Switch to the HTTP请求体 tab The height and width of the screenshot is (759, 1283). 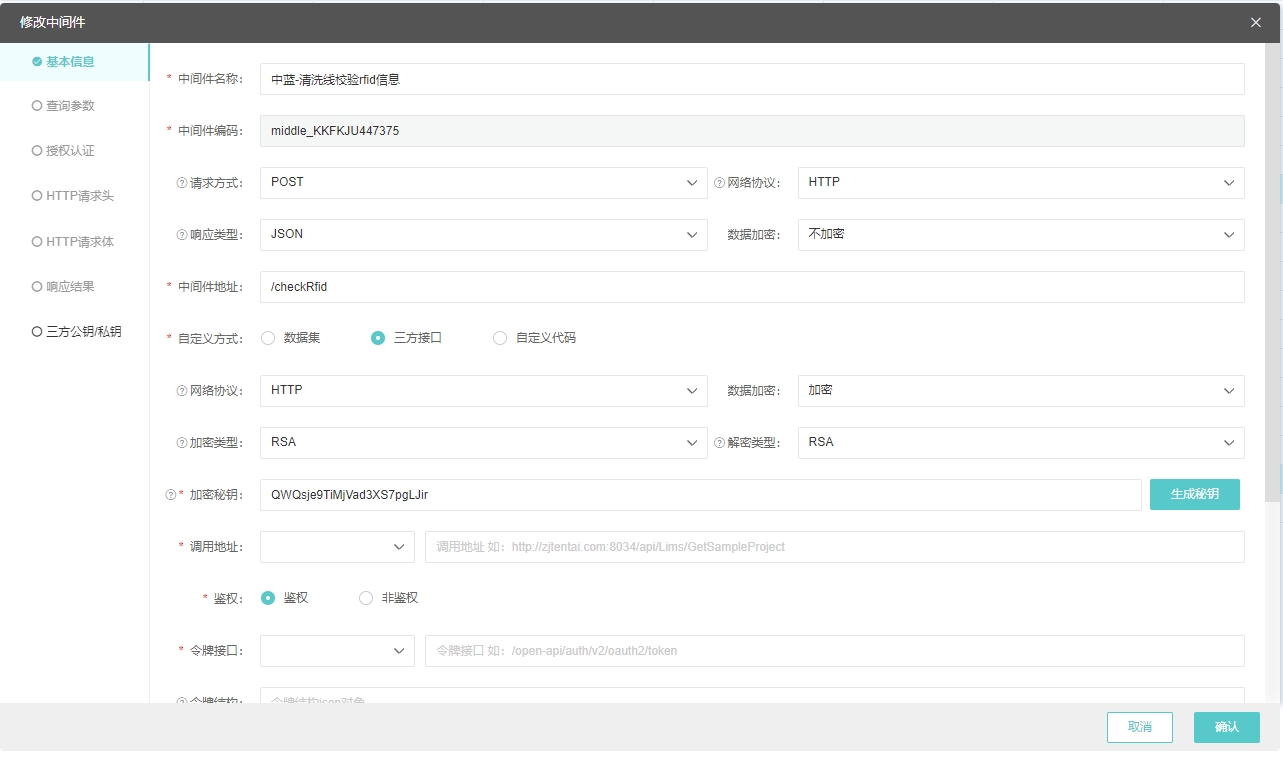[75, 242]
